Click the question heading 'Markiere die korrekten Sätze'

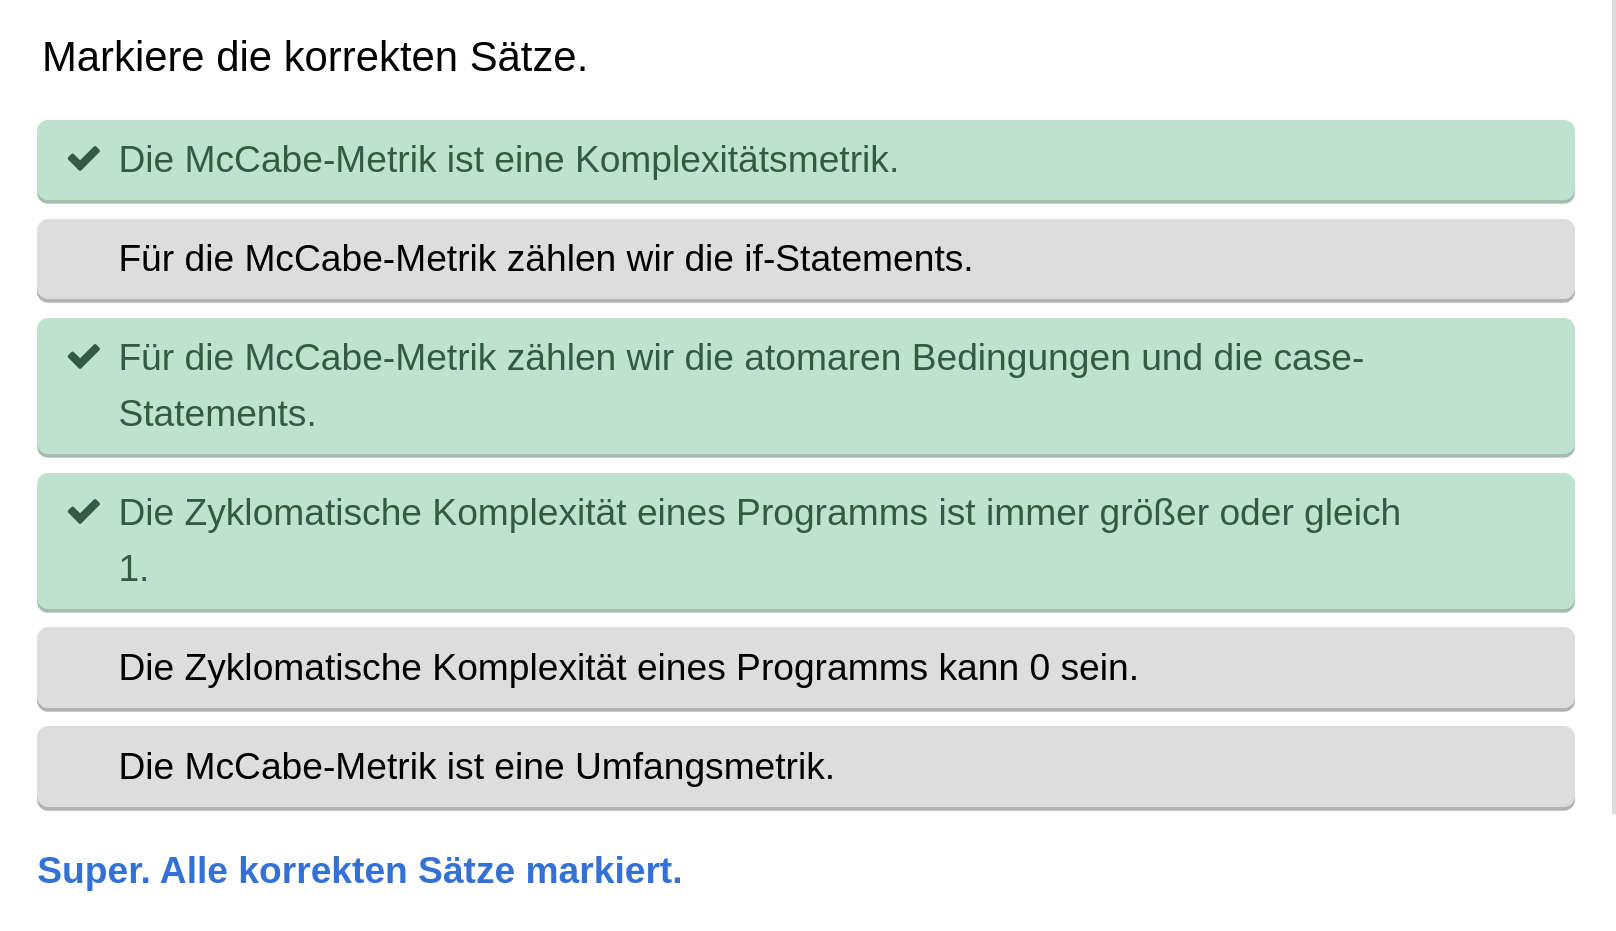pyautogui.click(x=315, y=57)
